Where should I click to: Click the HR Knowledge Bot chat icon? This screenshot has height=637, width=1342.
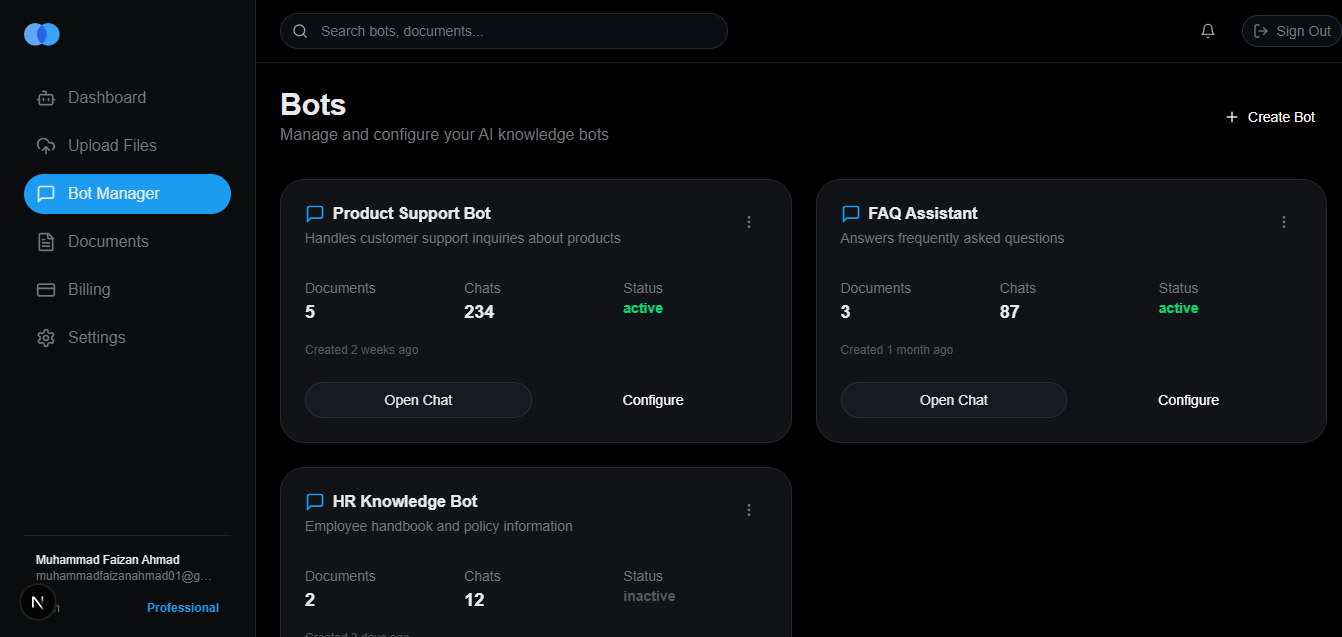315,501
